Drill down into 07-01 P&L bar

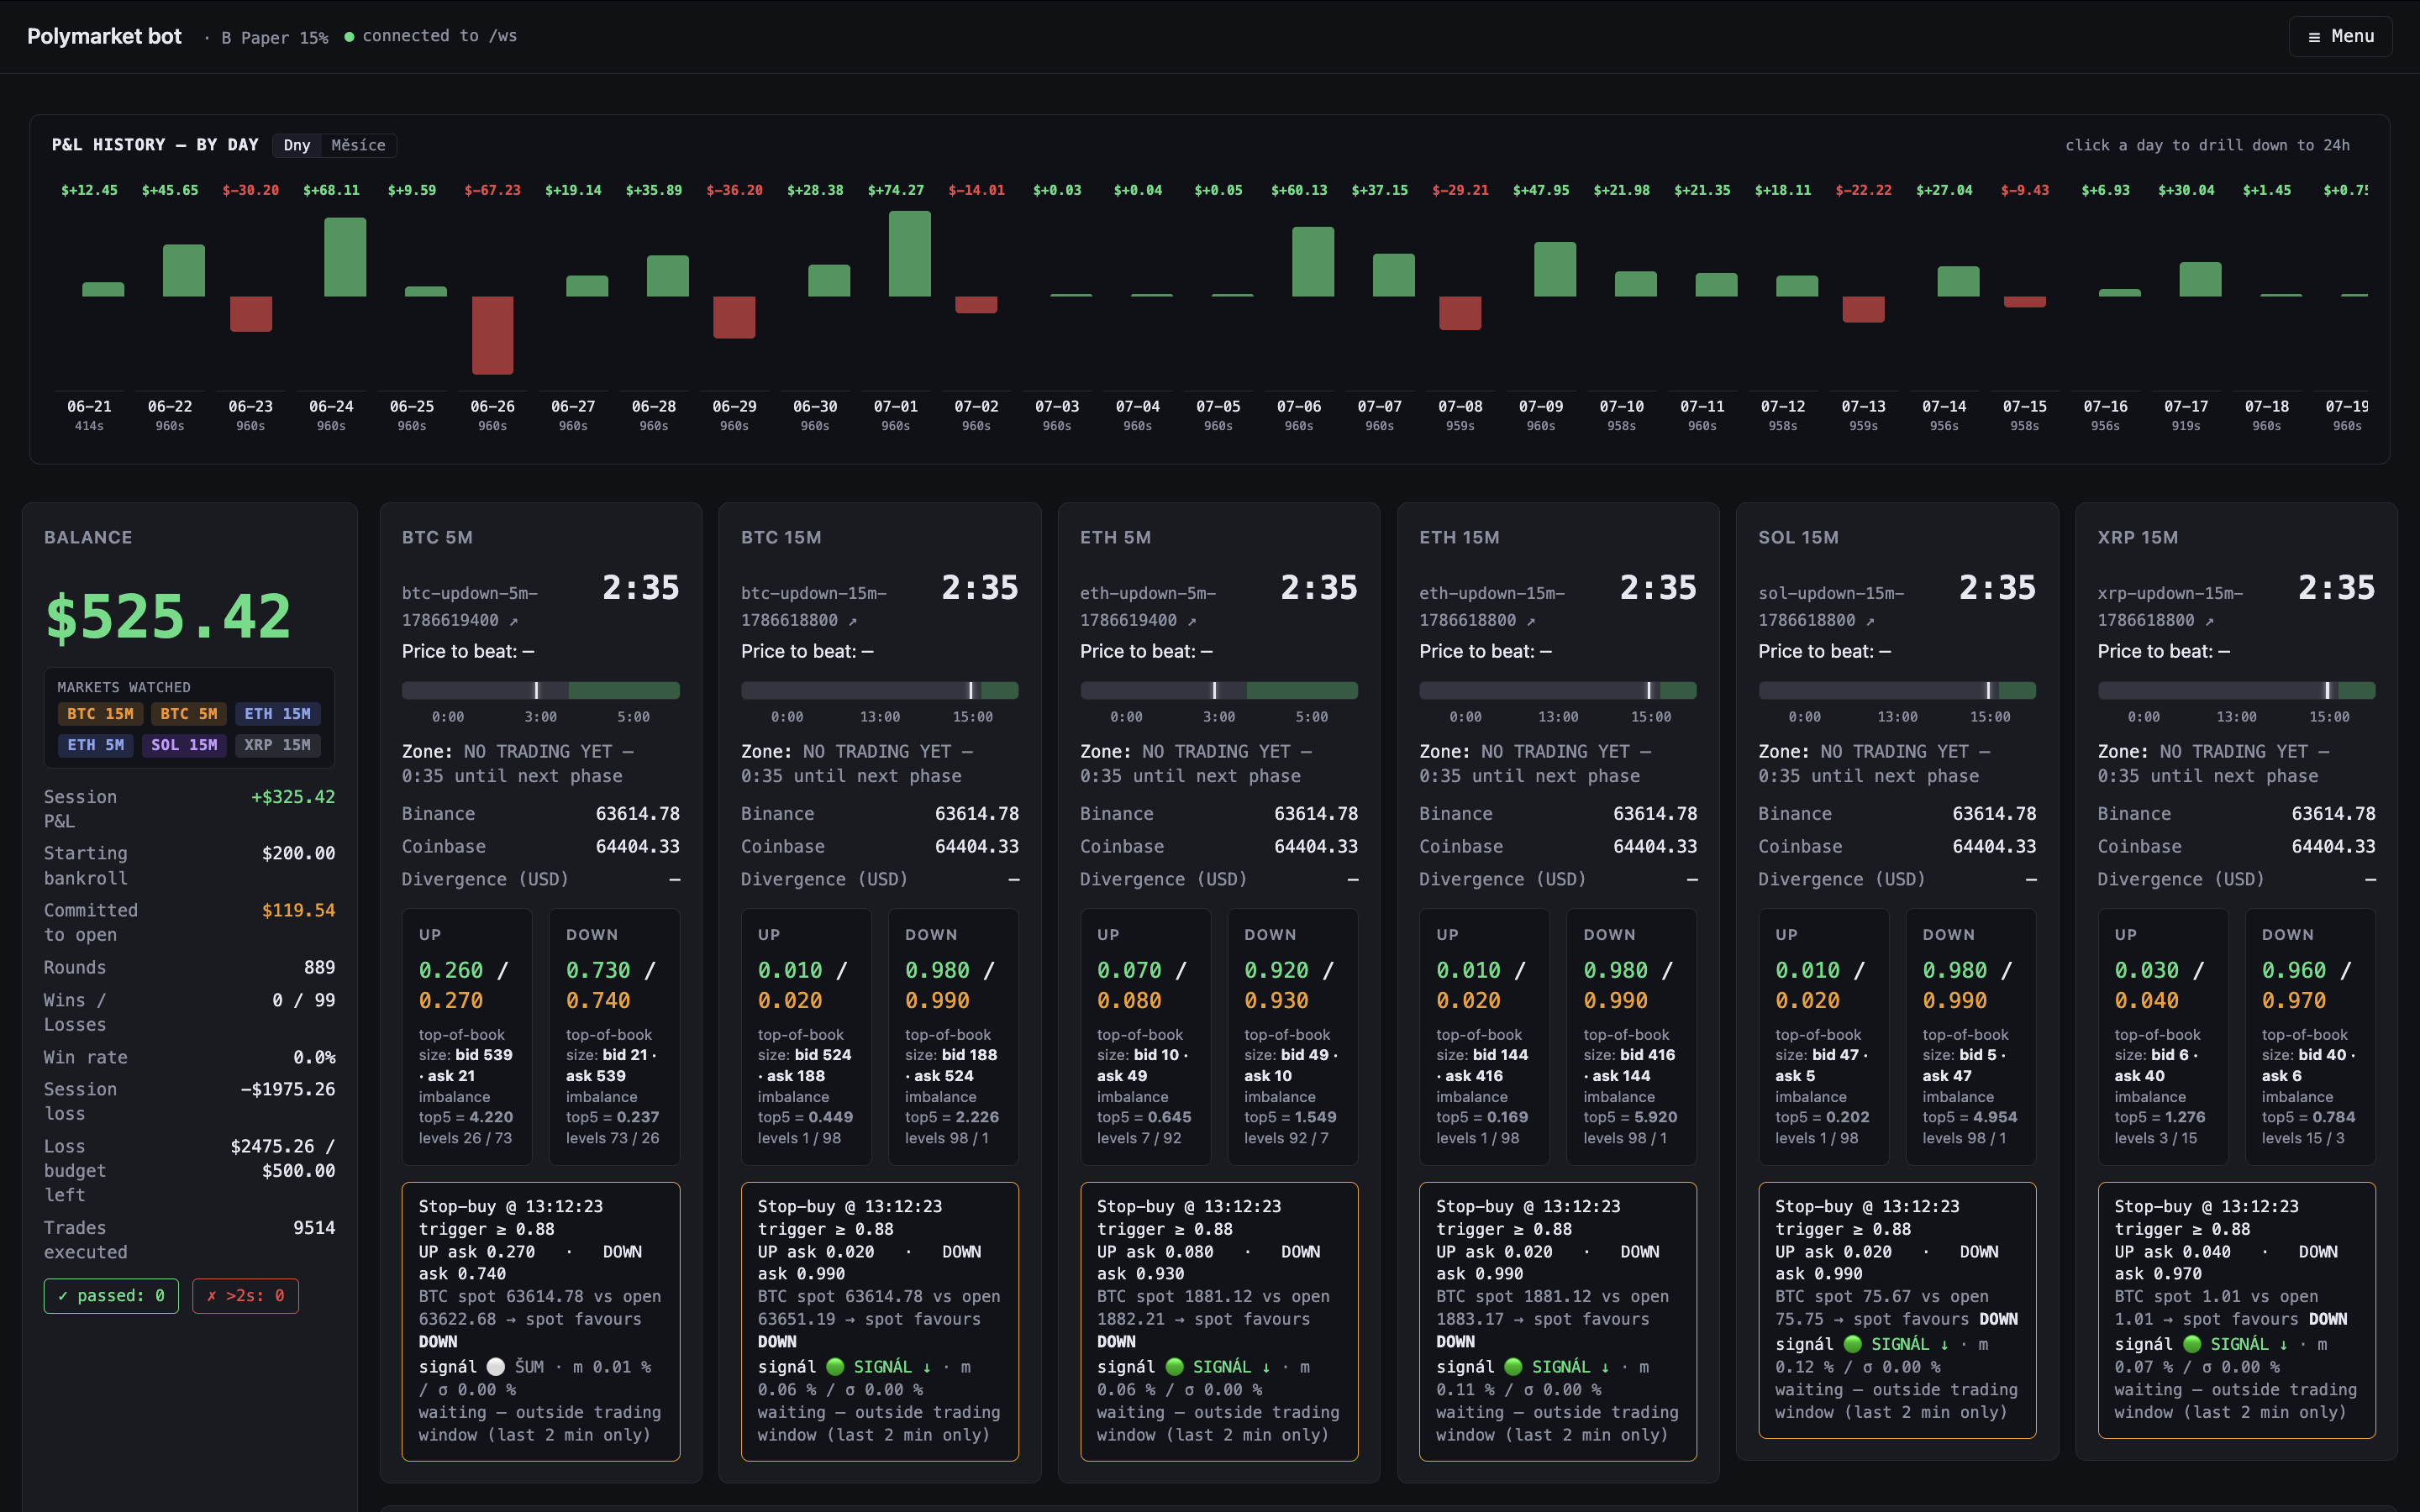909,254
